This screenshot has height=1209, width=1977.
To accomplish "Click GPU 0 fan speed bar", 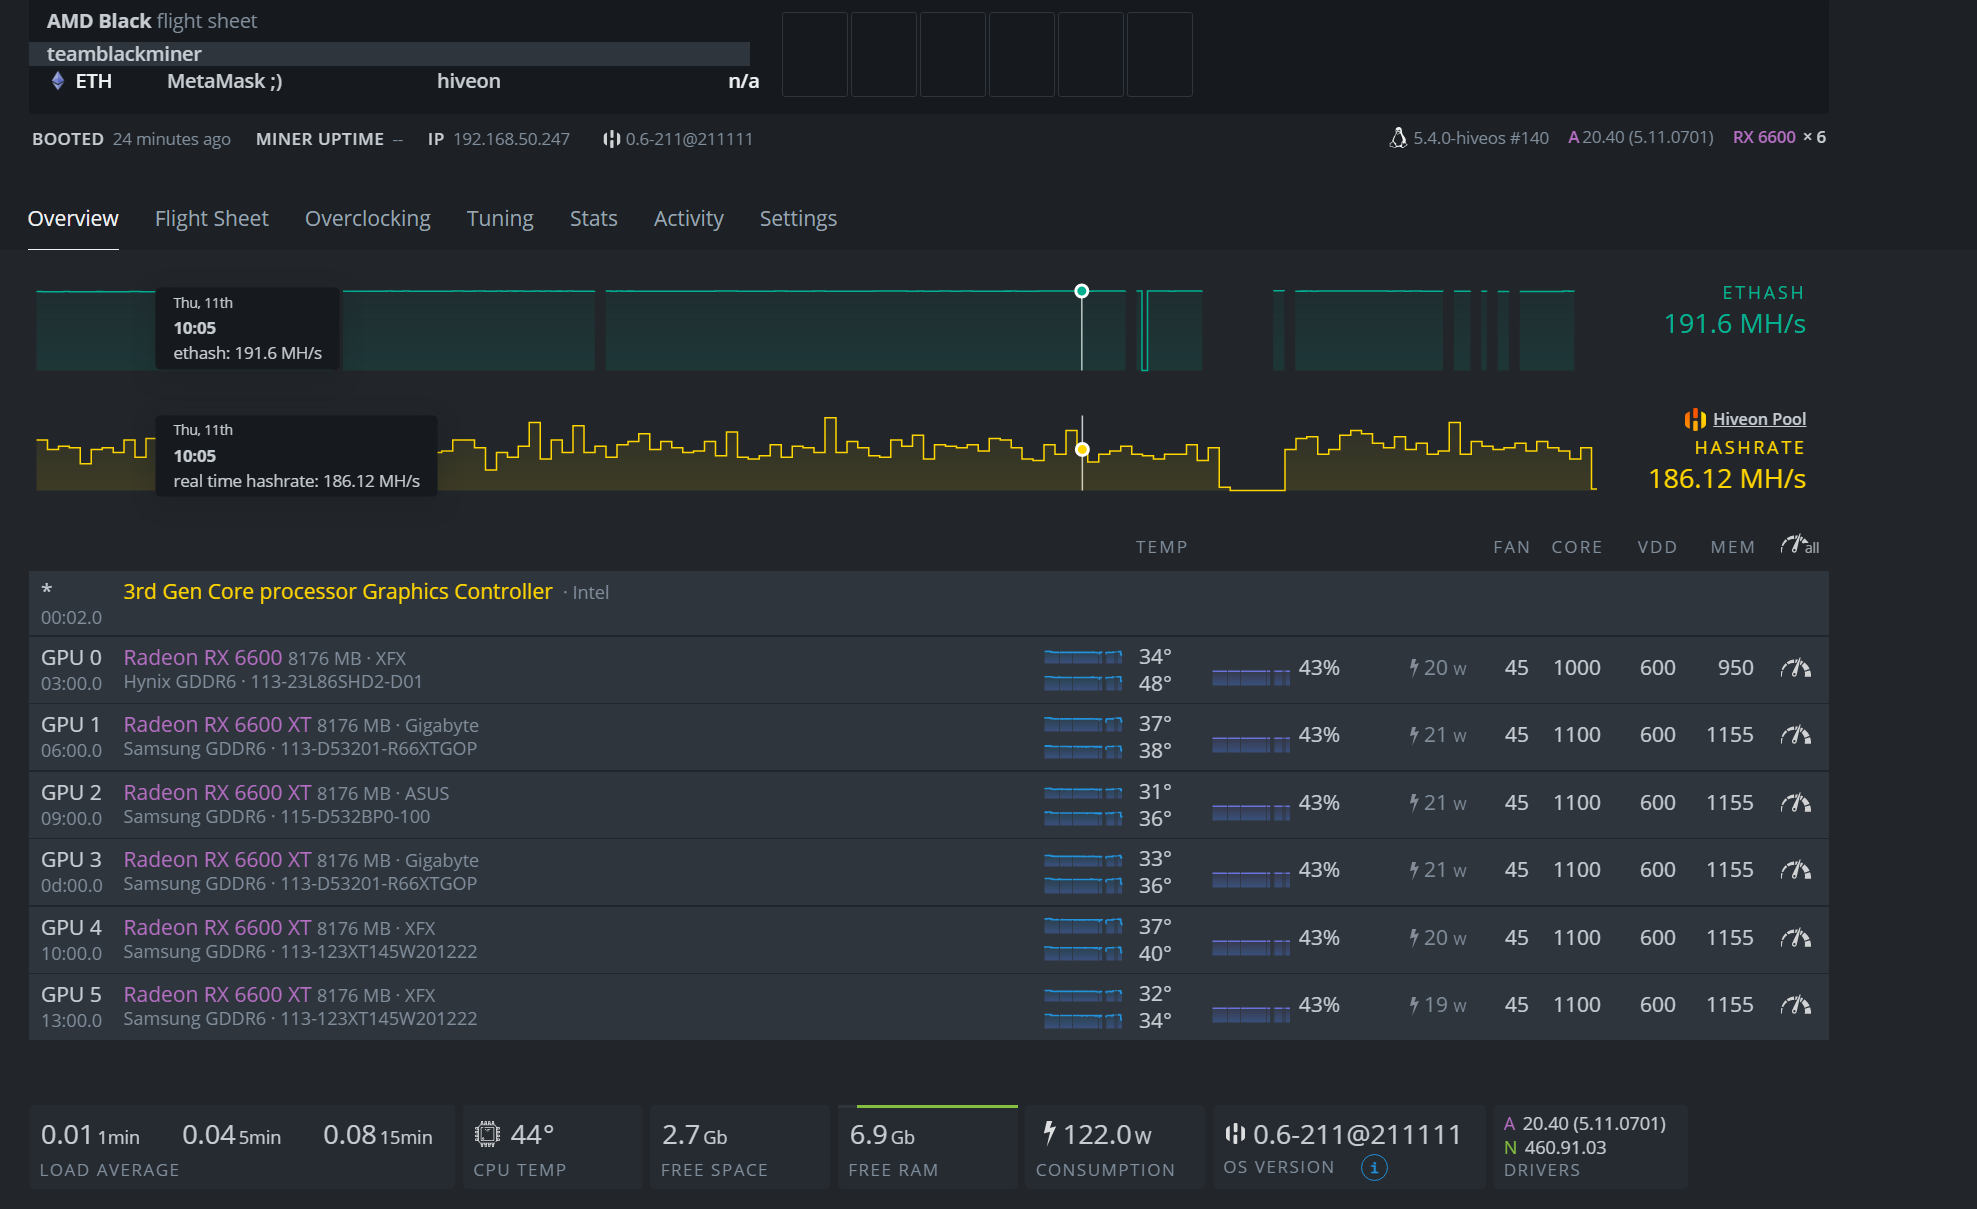I will 1251,677.
